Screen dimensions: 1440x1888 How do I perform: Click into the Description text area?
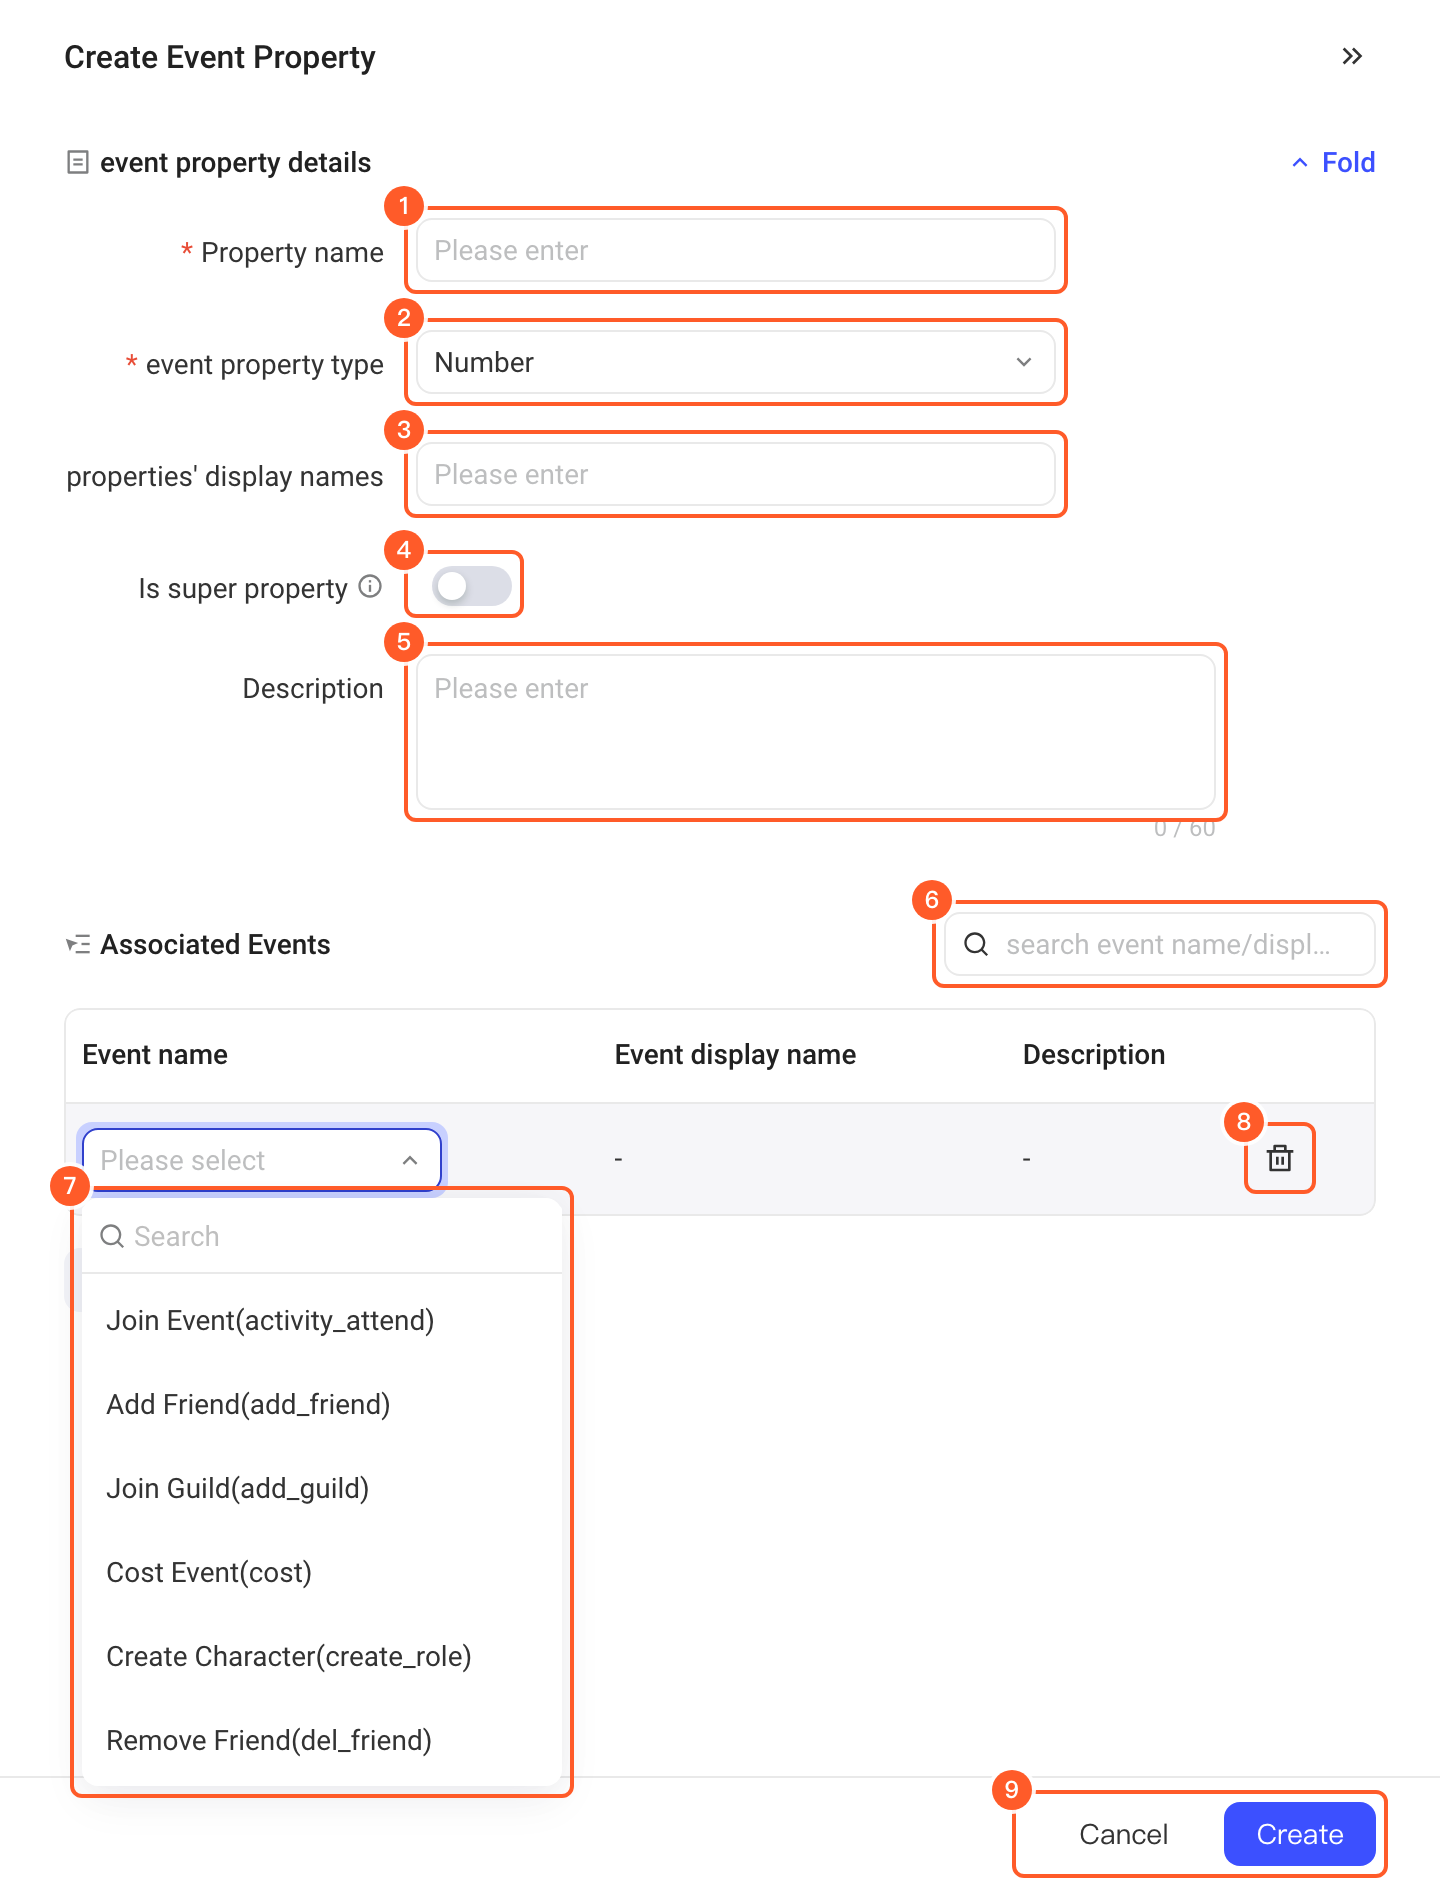(x=816, y=732)
